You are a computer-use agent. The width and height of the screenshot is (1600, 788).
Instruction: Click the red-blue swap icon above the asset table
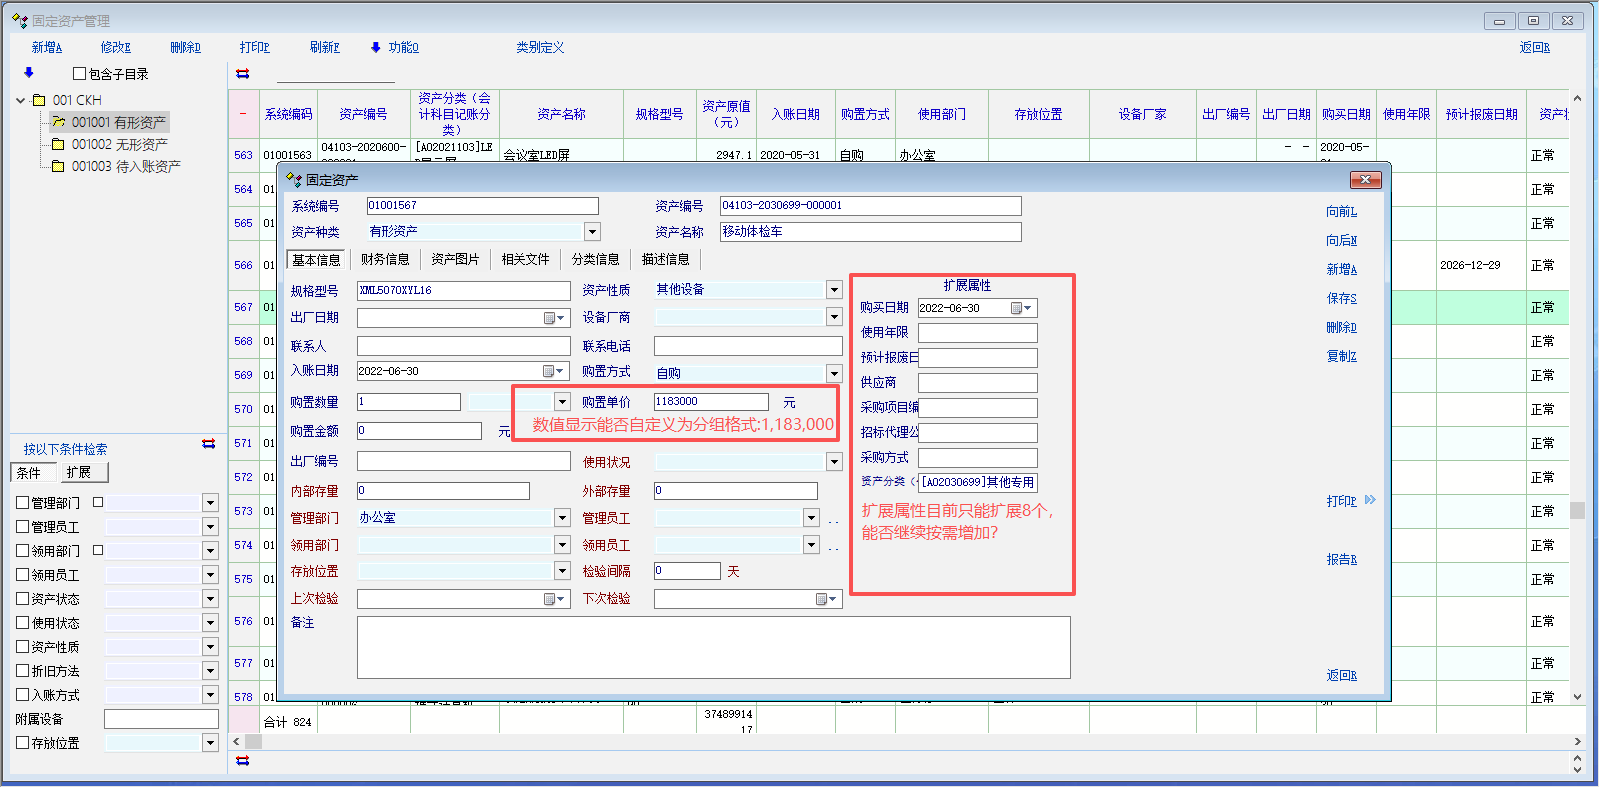[242, 74]
